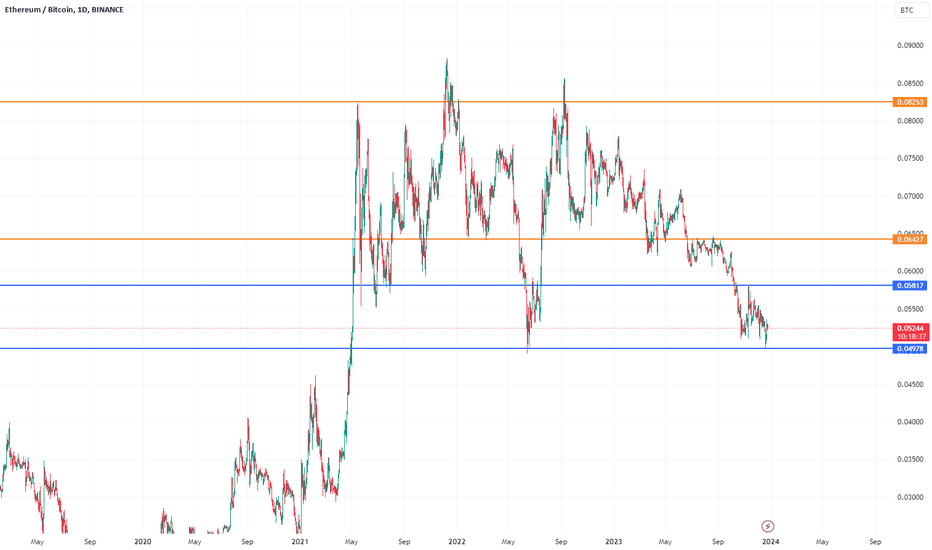Click the lightning event icon near 2024
This screenshot has height=550, width=932.
click(x=767, y=526)
